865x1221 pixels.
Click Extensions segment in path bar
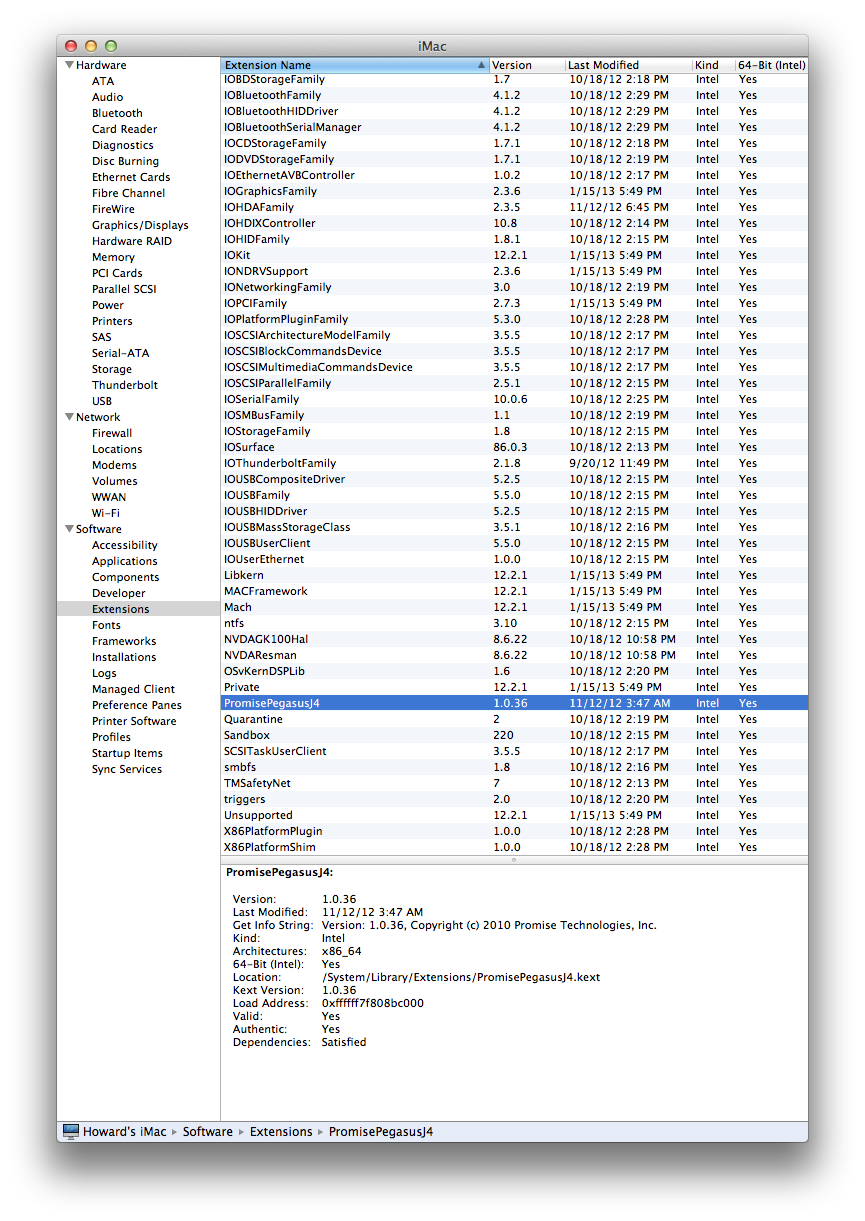pos(281,1132)
